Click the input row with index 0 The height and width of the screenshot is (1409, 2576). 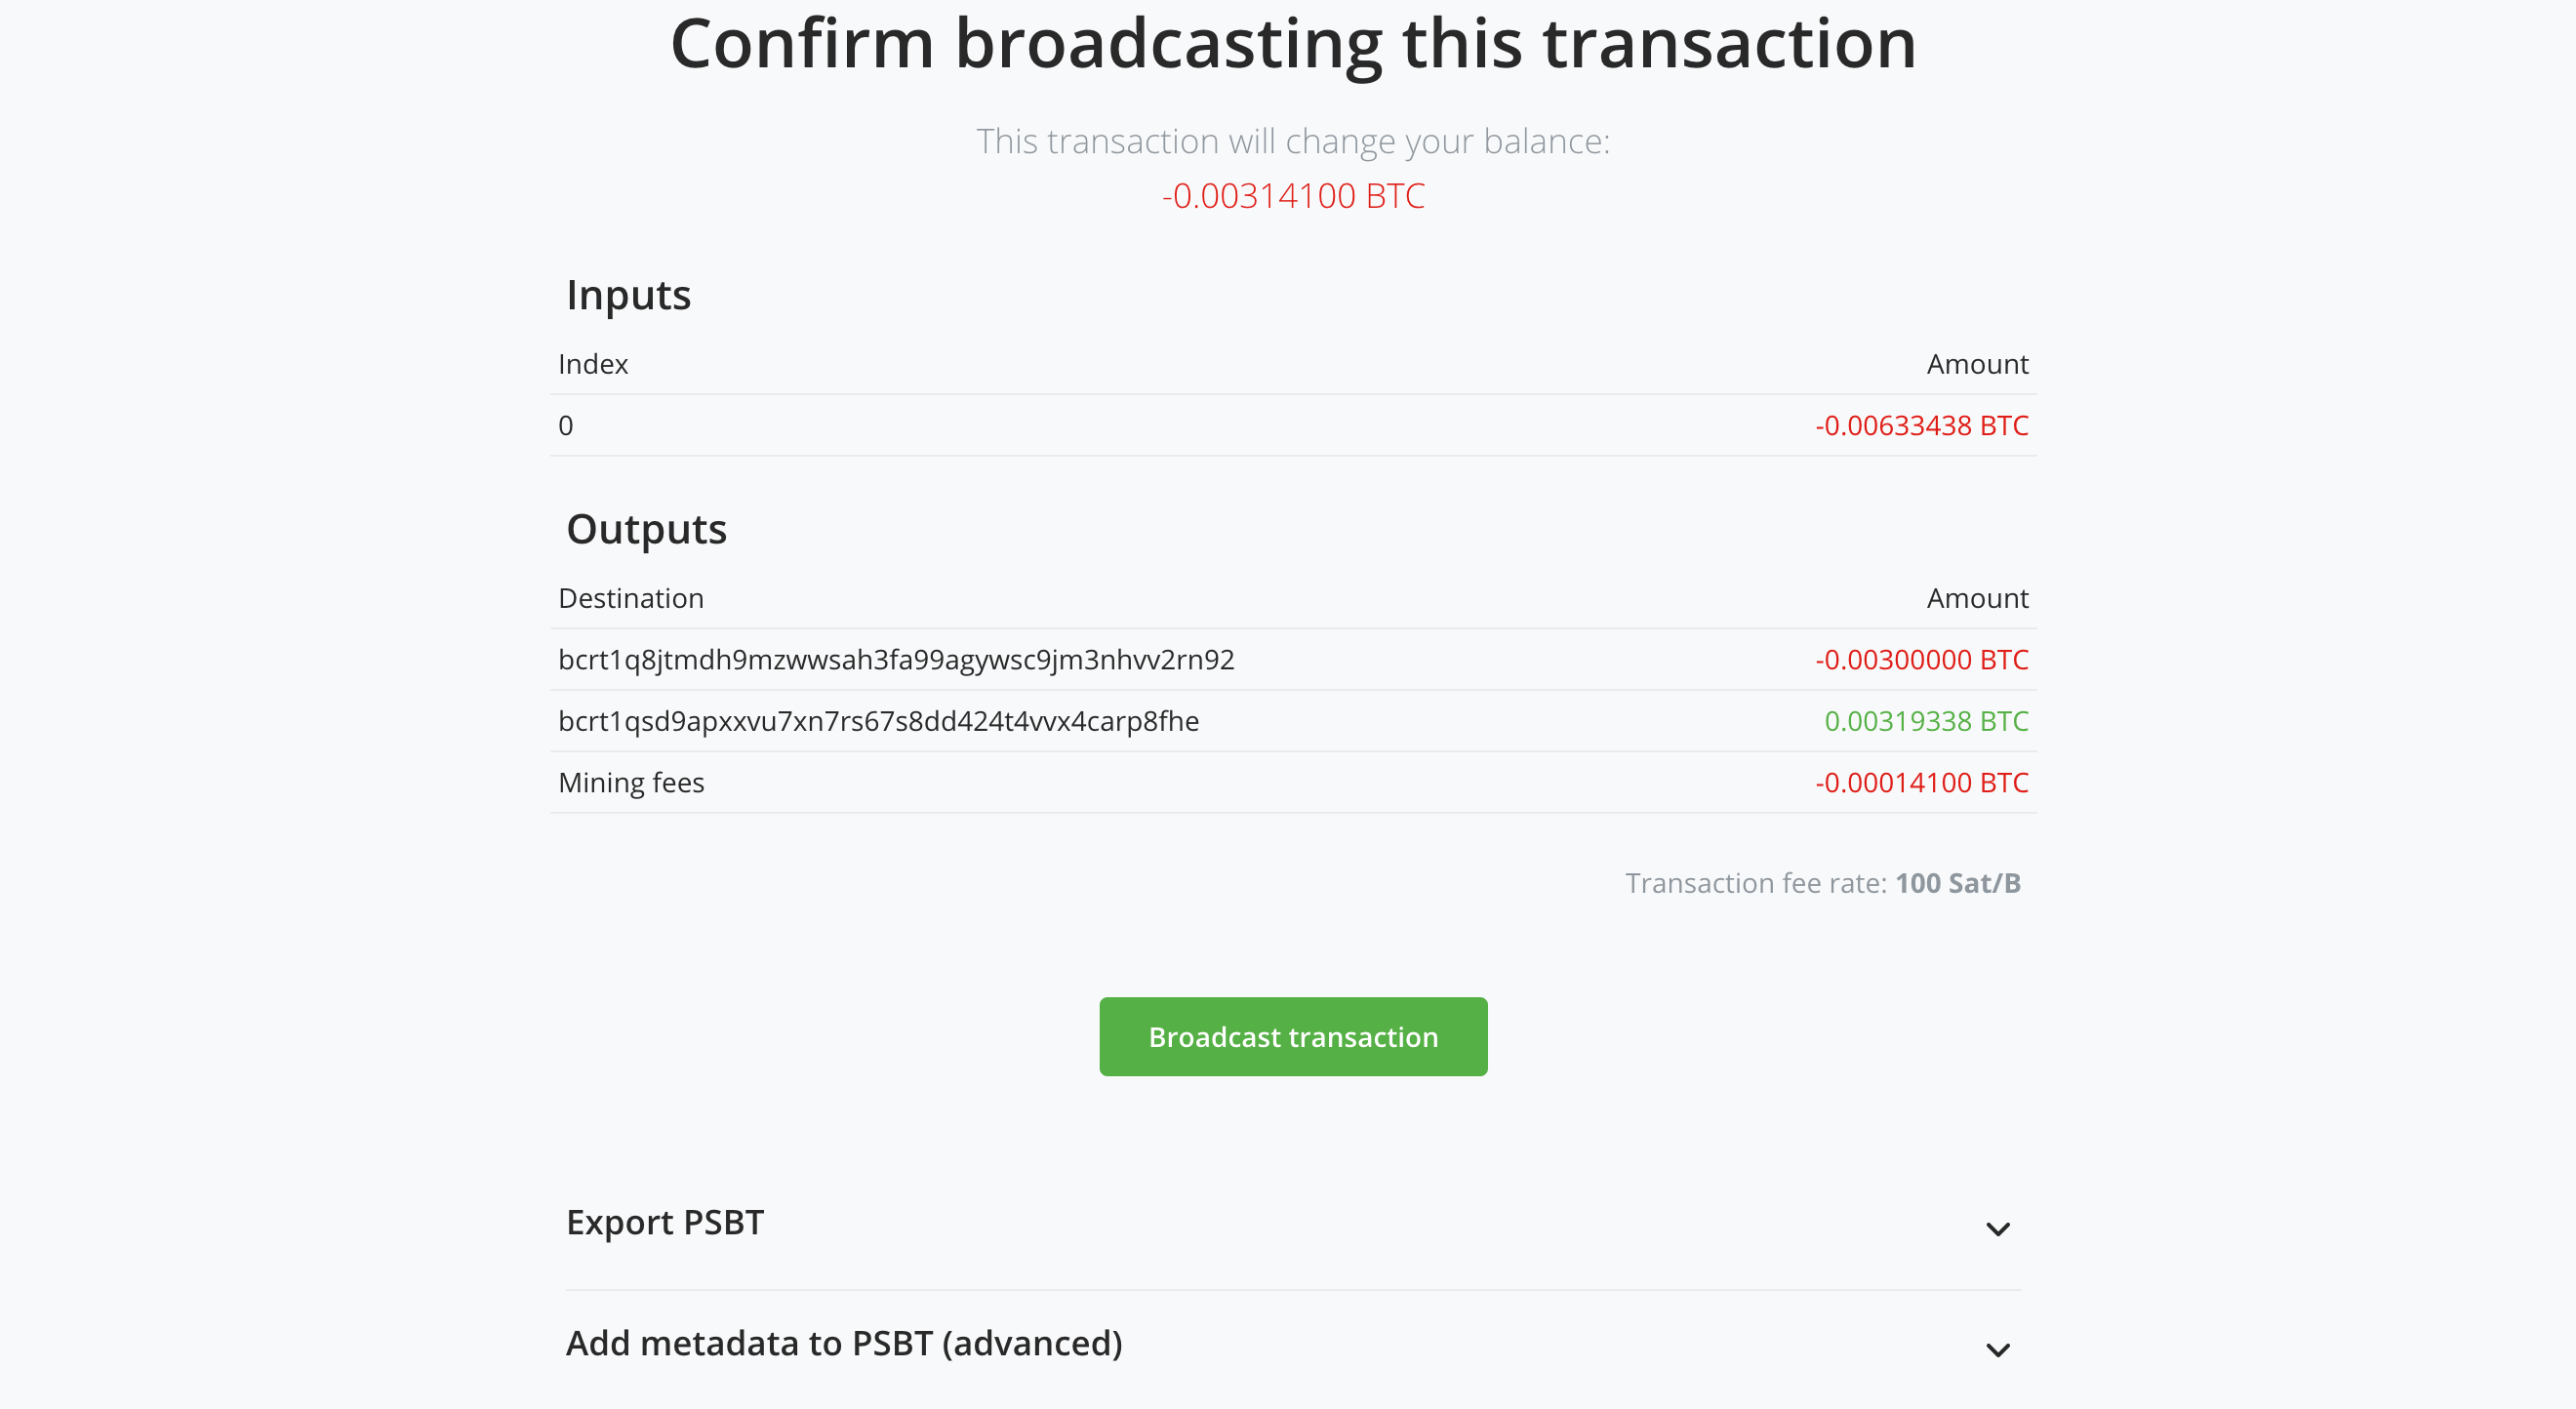click(566, 425)
